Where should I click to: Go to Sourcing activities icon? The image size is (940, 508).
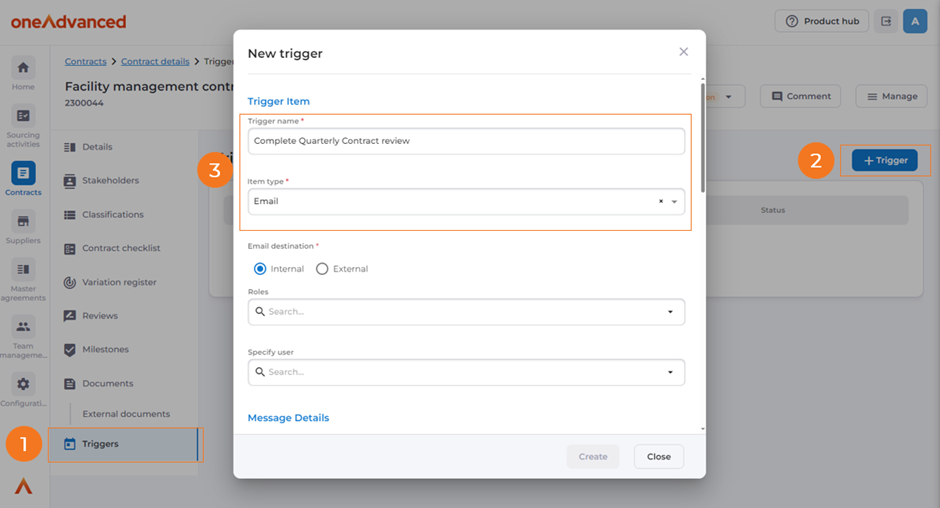click(x=23, y=117)
